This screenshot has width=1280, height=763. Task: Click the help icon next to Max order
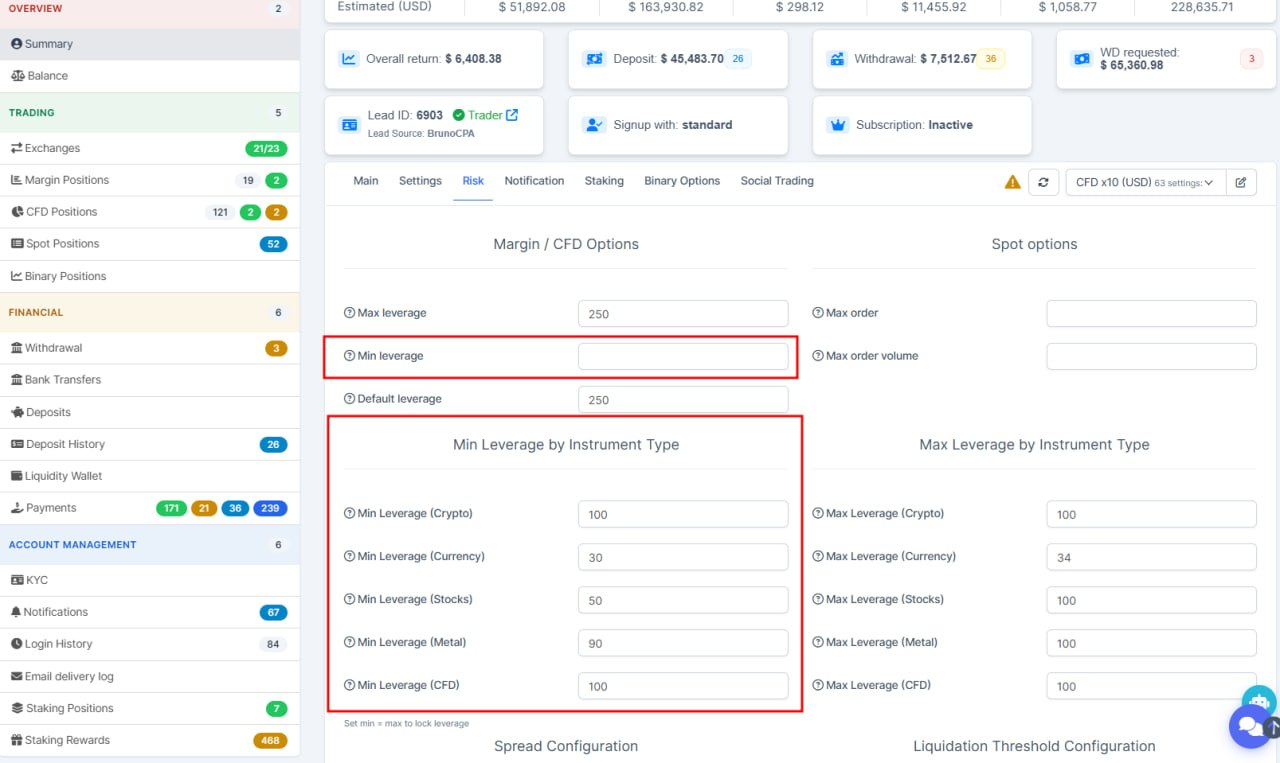(x=818, y=313)
